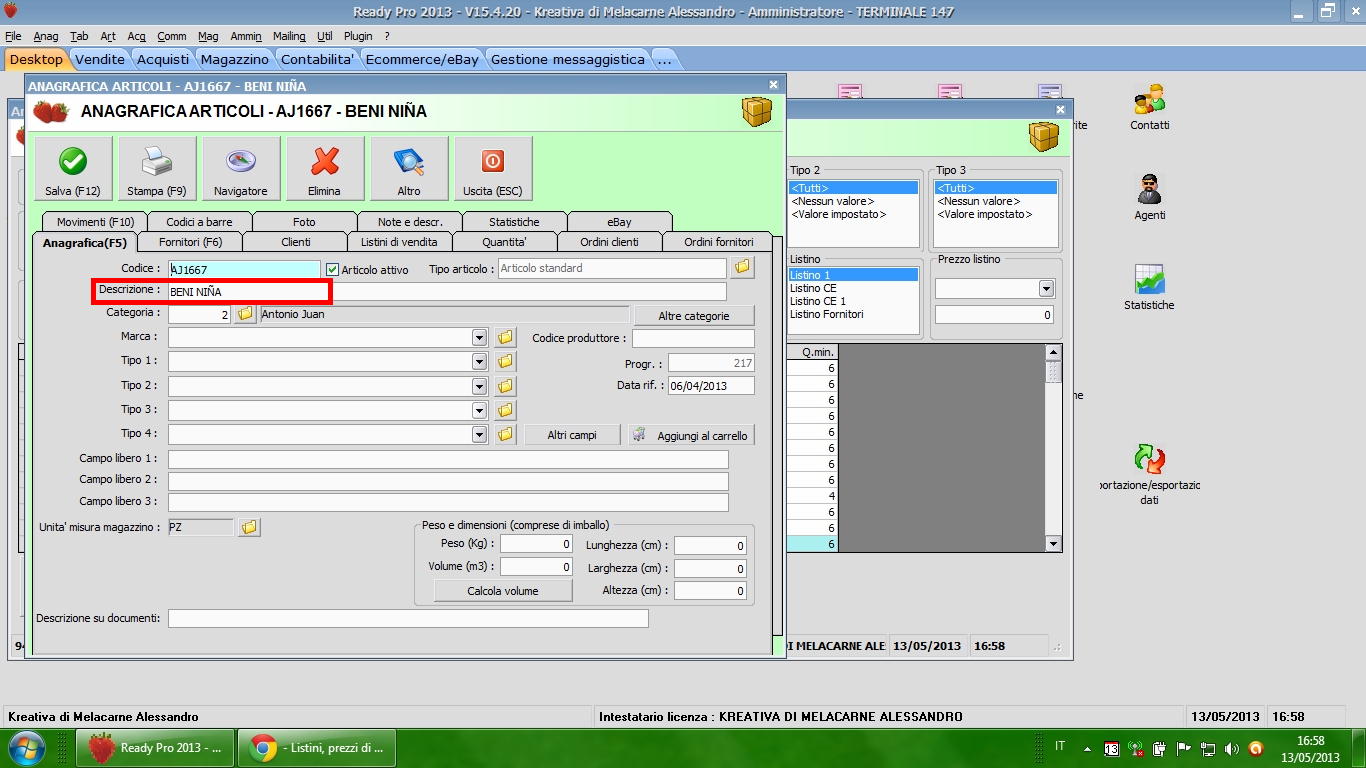Viewport: 1366px width, 768px height.
Task: Click the calendar 13 tray icon
Action: click(x=1112, y=749)
